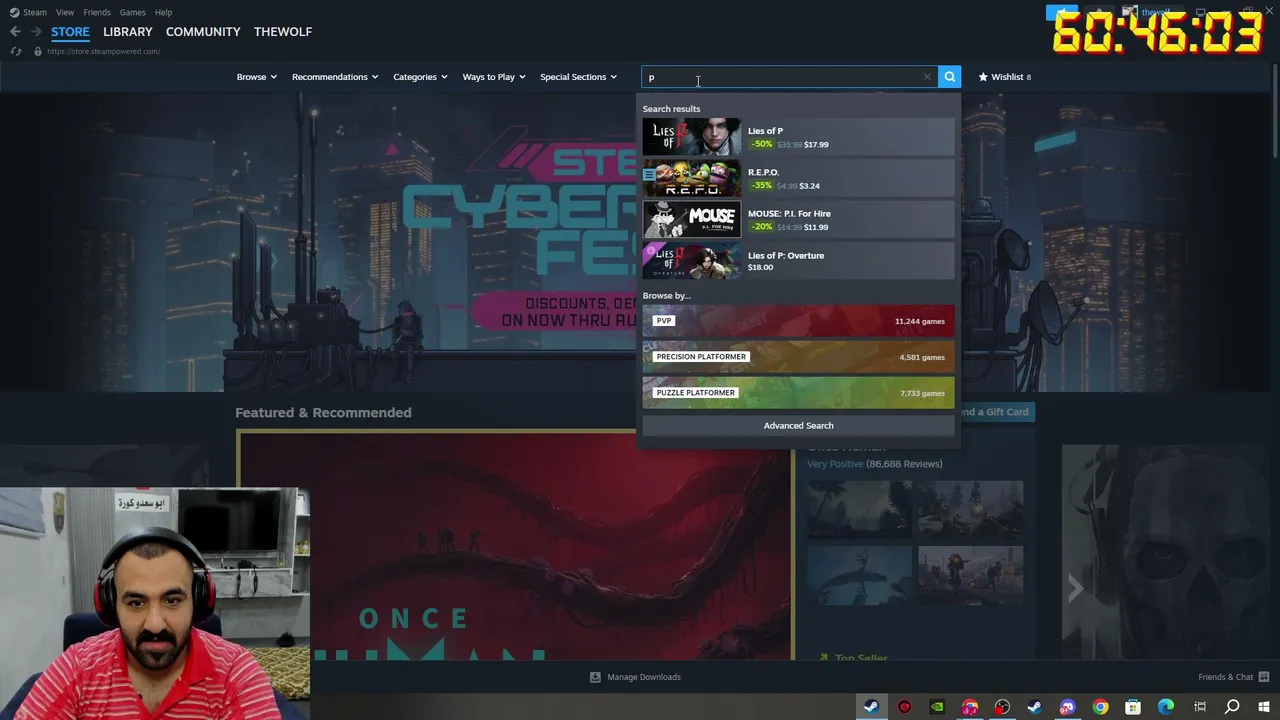
Task: Expand the Categories dropdown
Action: (420, 77)
